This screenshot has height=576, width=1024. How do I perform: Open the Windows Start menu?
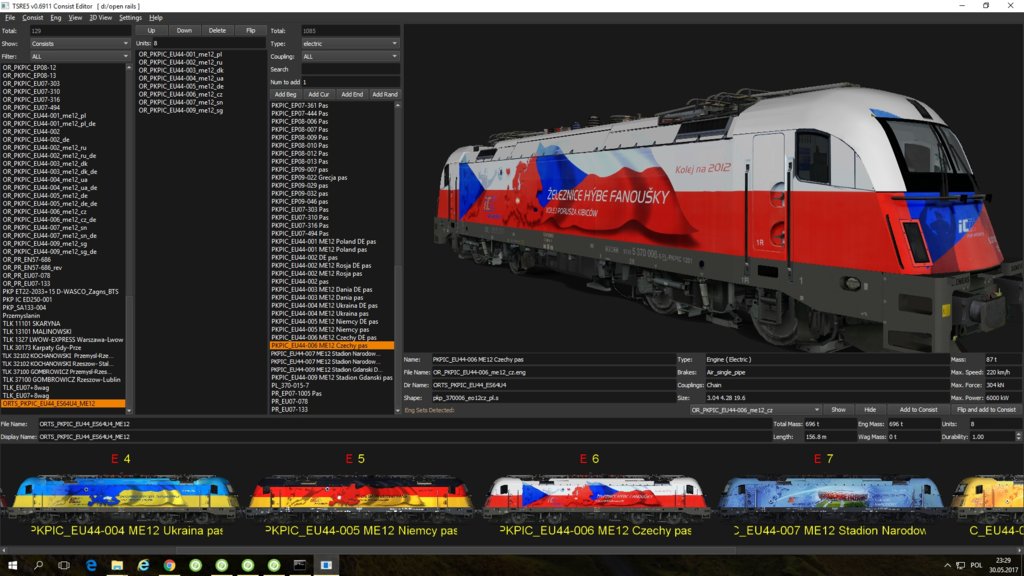click(12, 565)
